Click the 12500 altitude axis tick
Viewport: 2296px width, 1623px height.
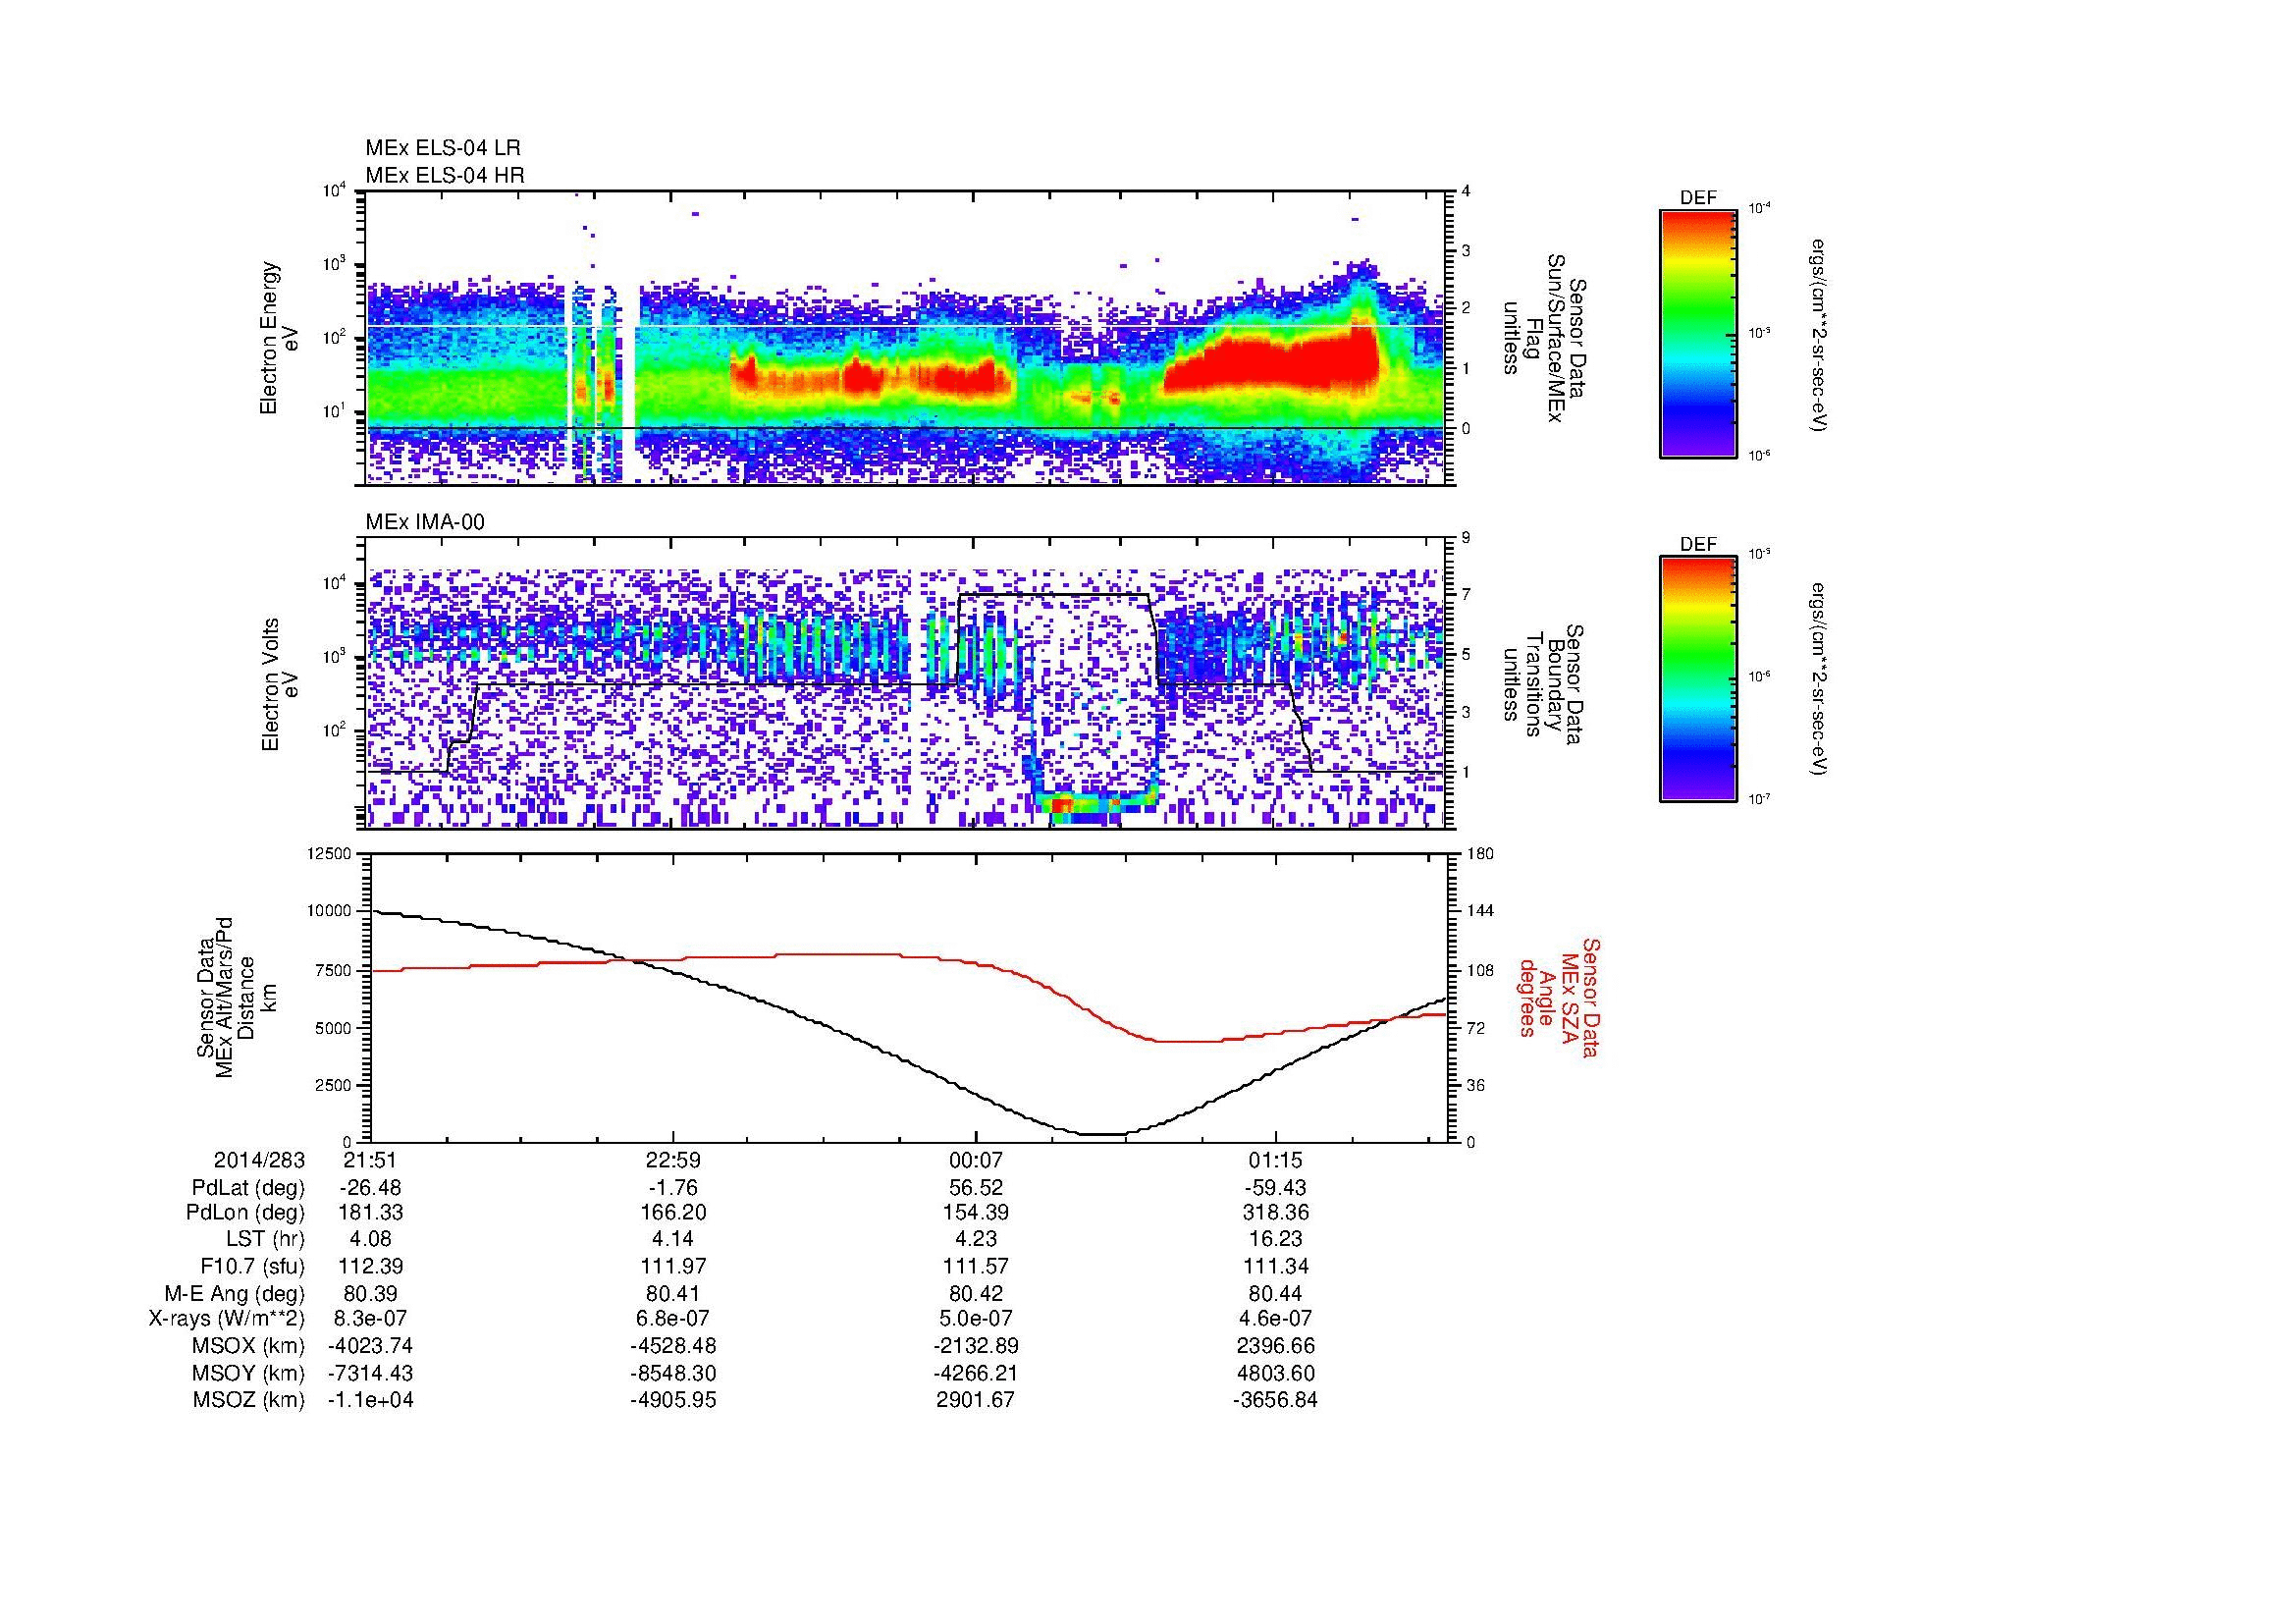pyautogui.click(x=331, y=853)
